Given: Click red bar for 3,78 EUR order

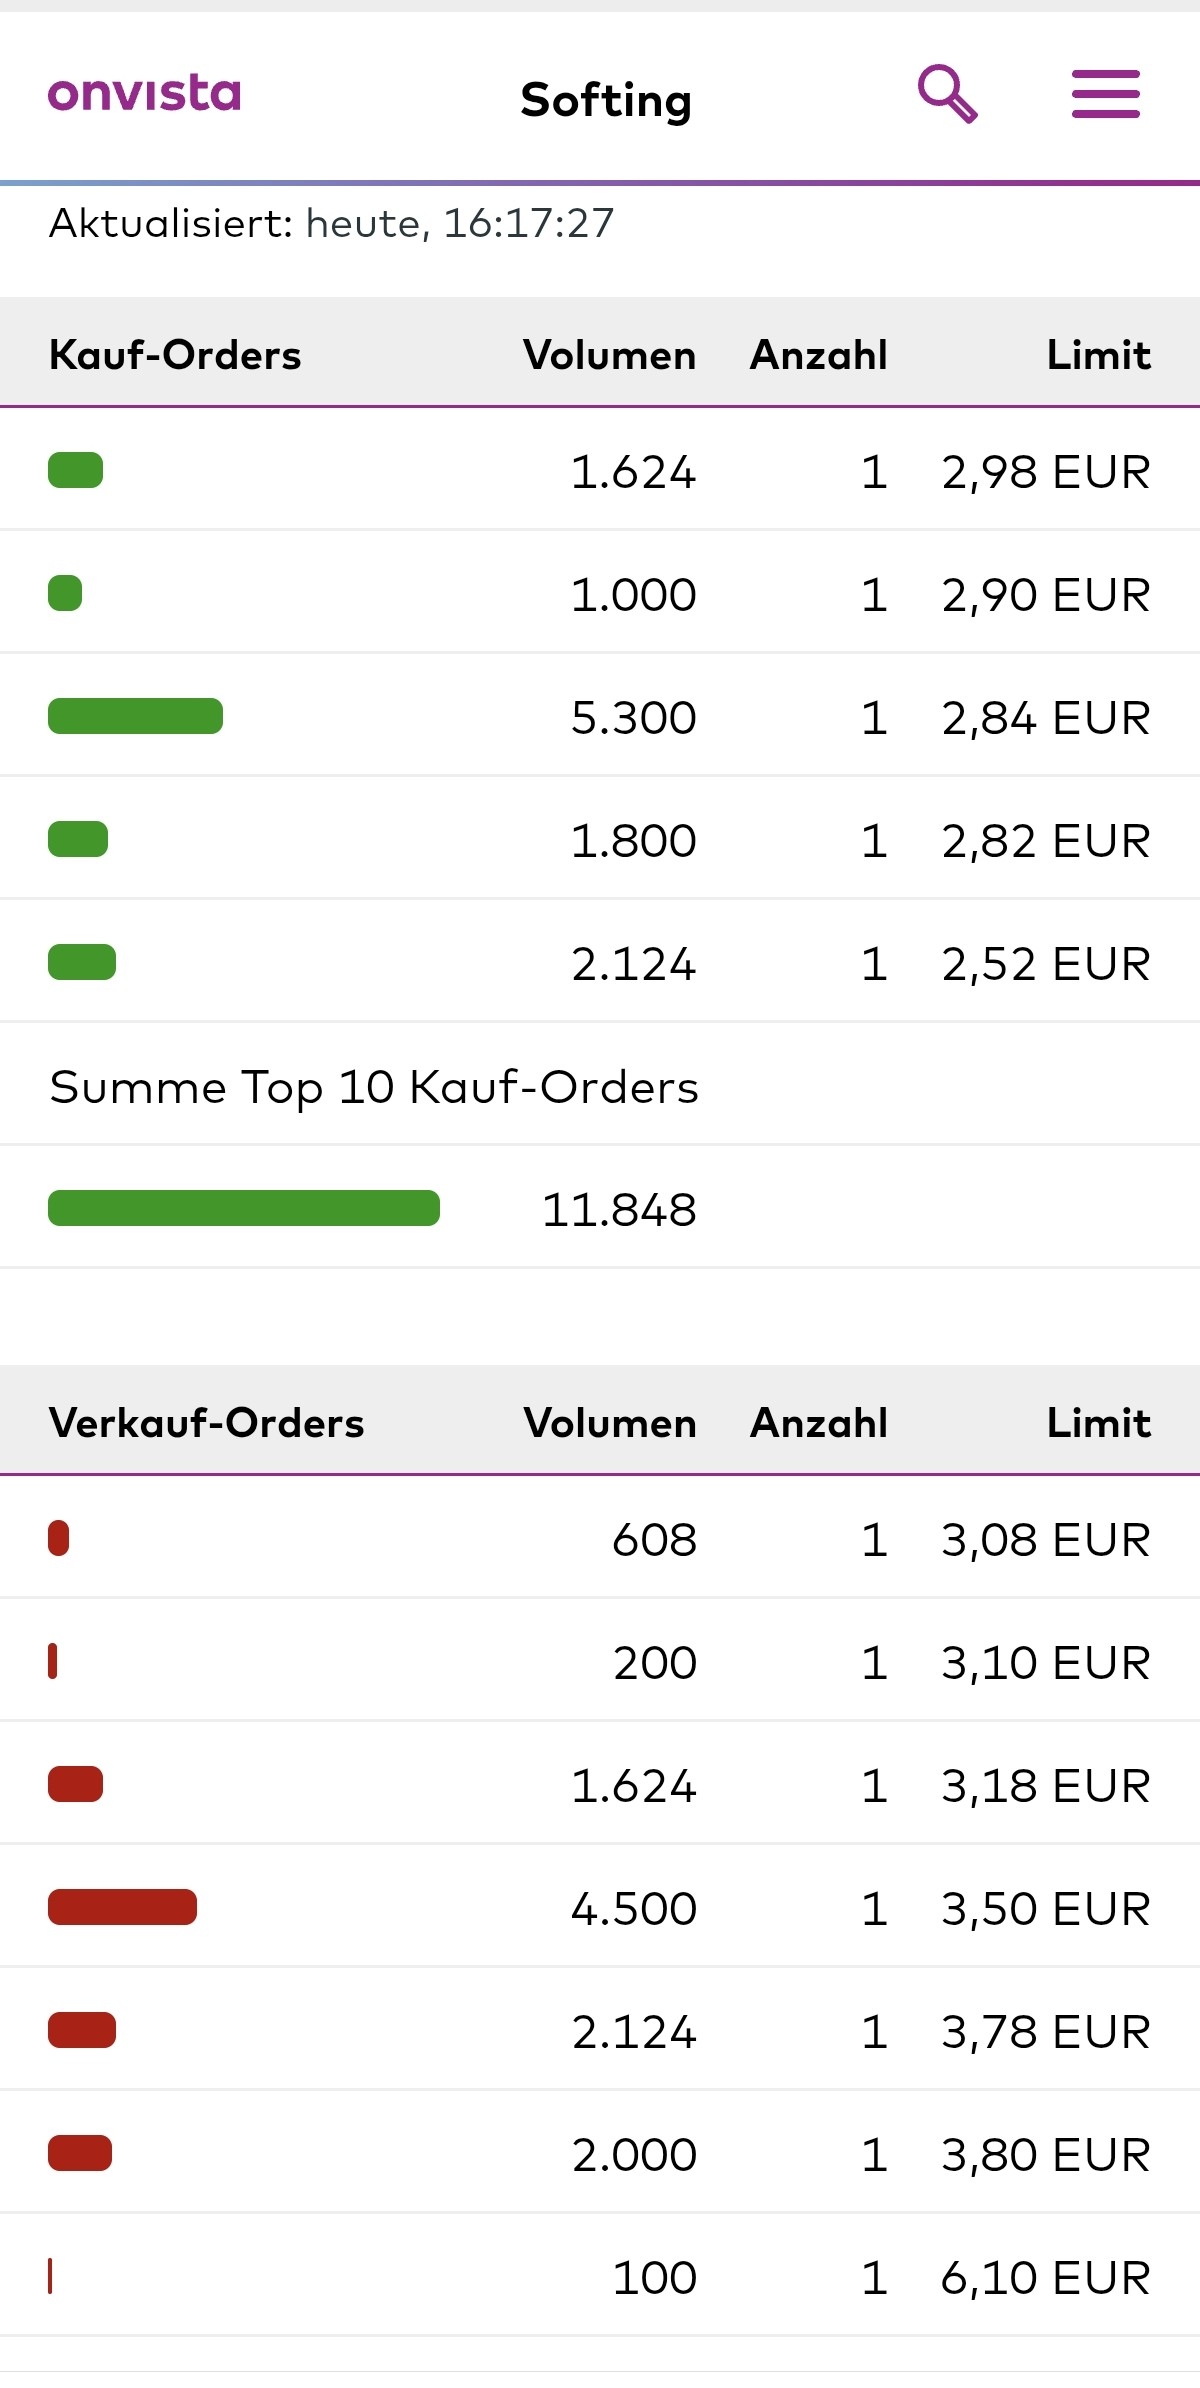Looking at the screenshot, I should coord(82,2030).
